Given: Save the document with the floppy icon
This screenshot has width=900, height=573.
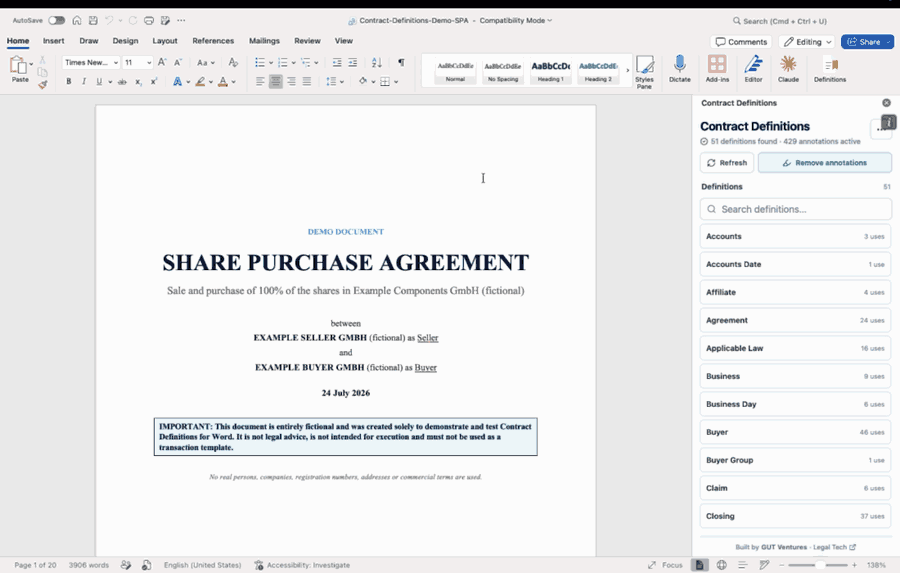Looking at the screenshot, I should coord(93,21).
